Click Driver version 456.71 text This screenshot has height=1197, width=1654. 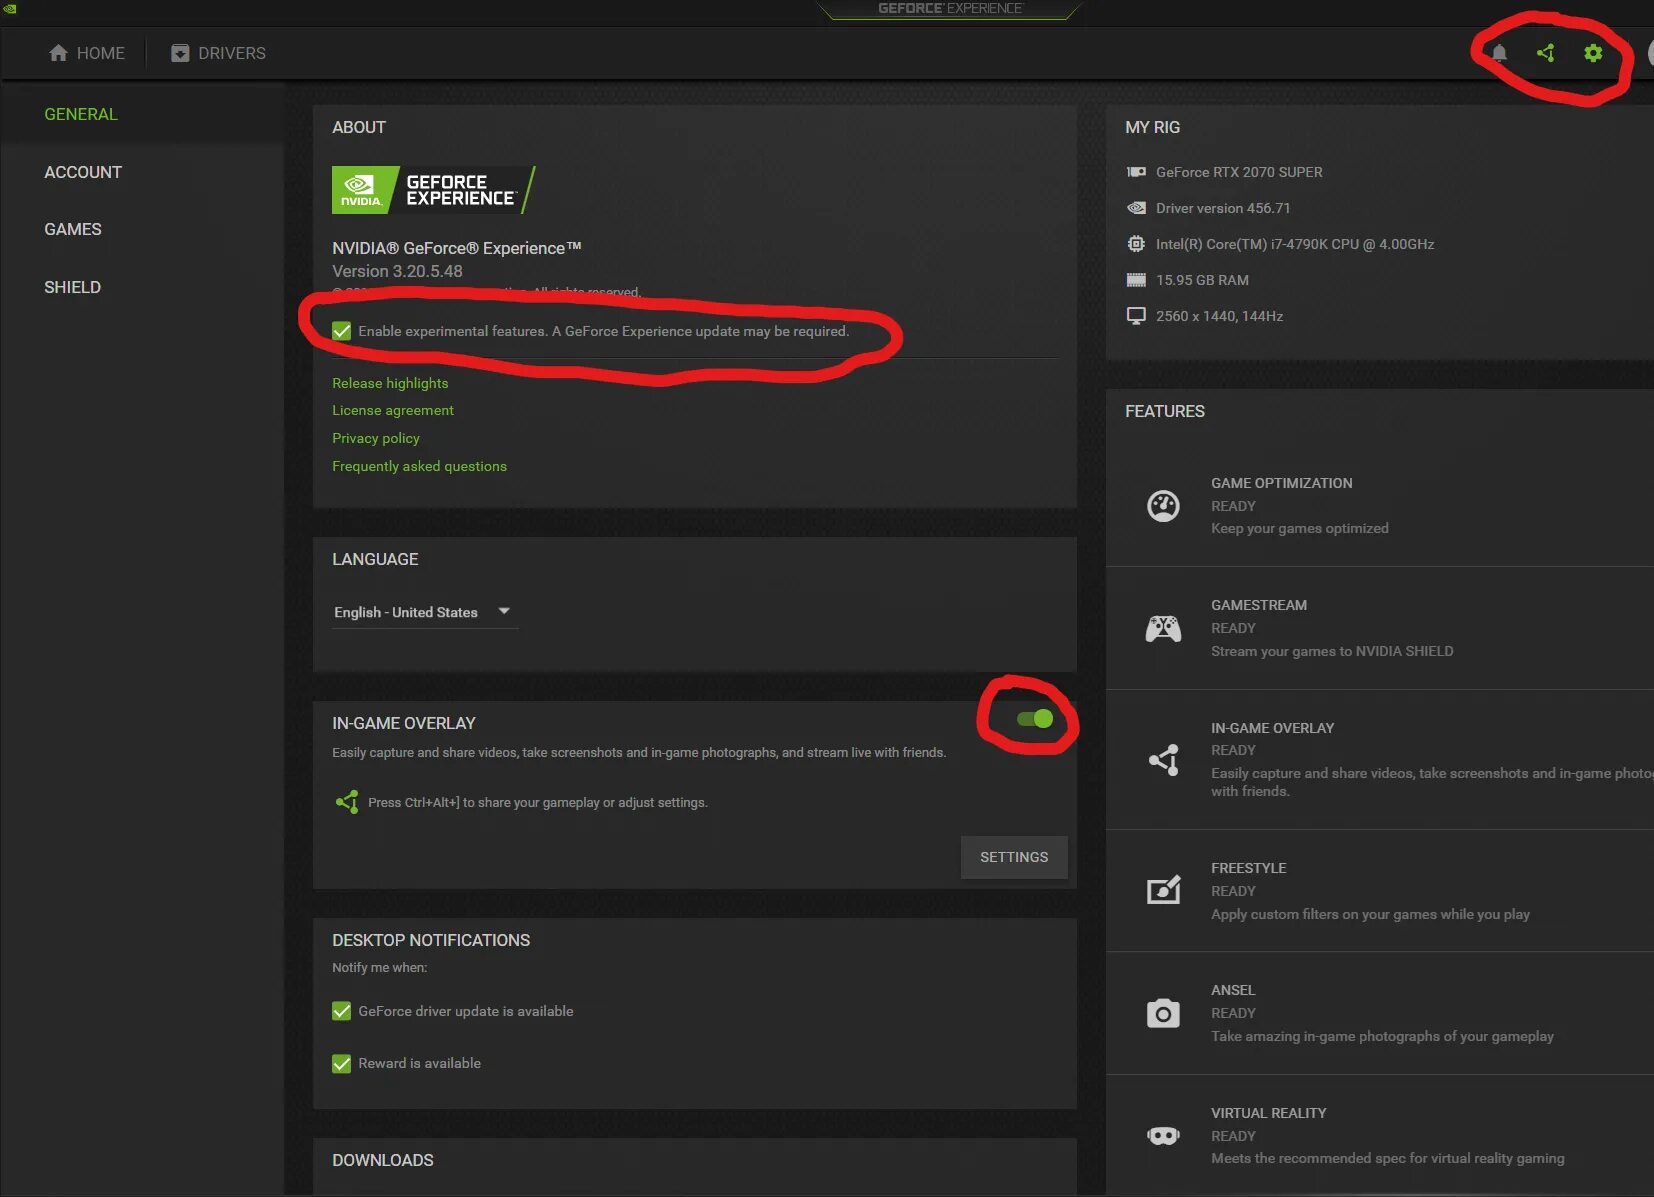click(1223, 208)
